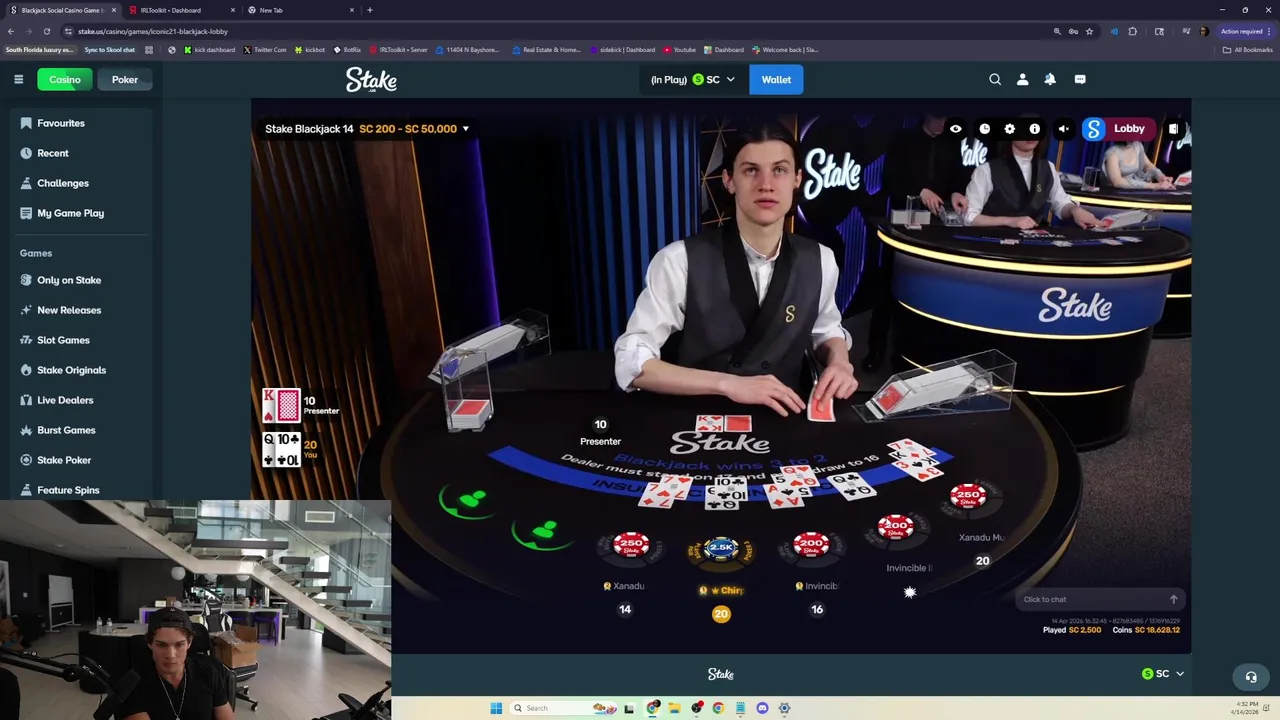The height and width of the screenshot is (720, 1280).
Task: Send the chat message arrow
Action: (1174, 599)
